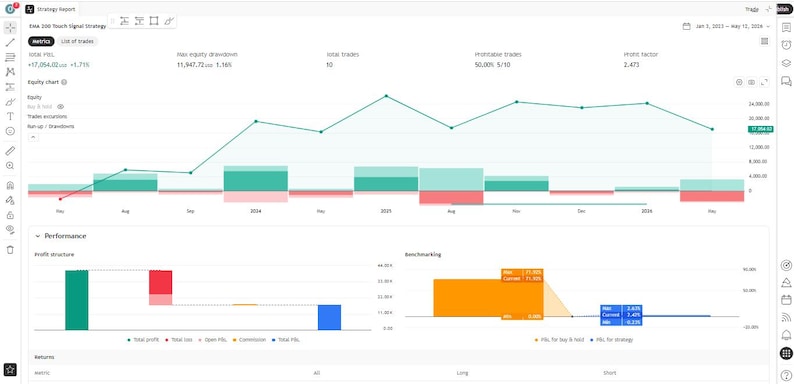This screenshot has height=384, width=794.
Task: Click the short position icon in floating toolbar
Action: tap(139, 21)
